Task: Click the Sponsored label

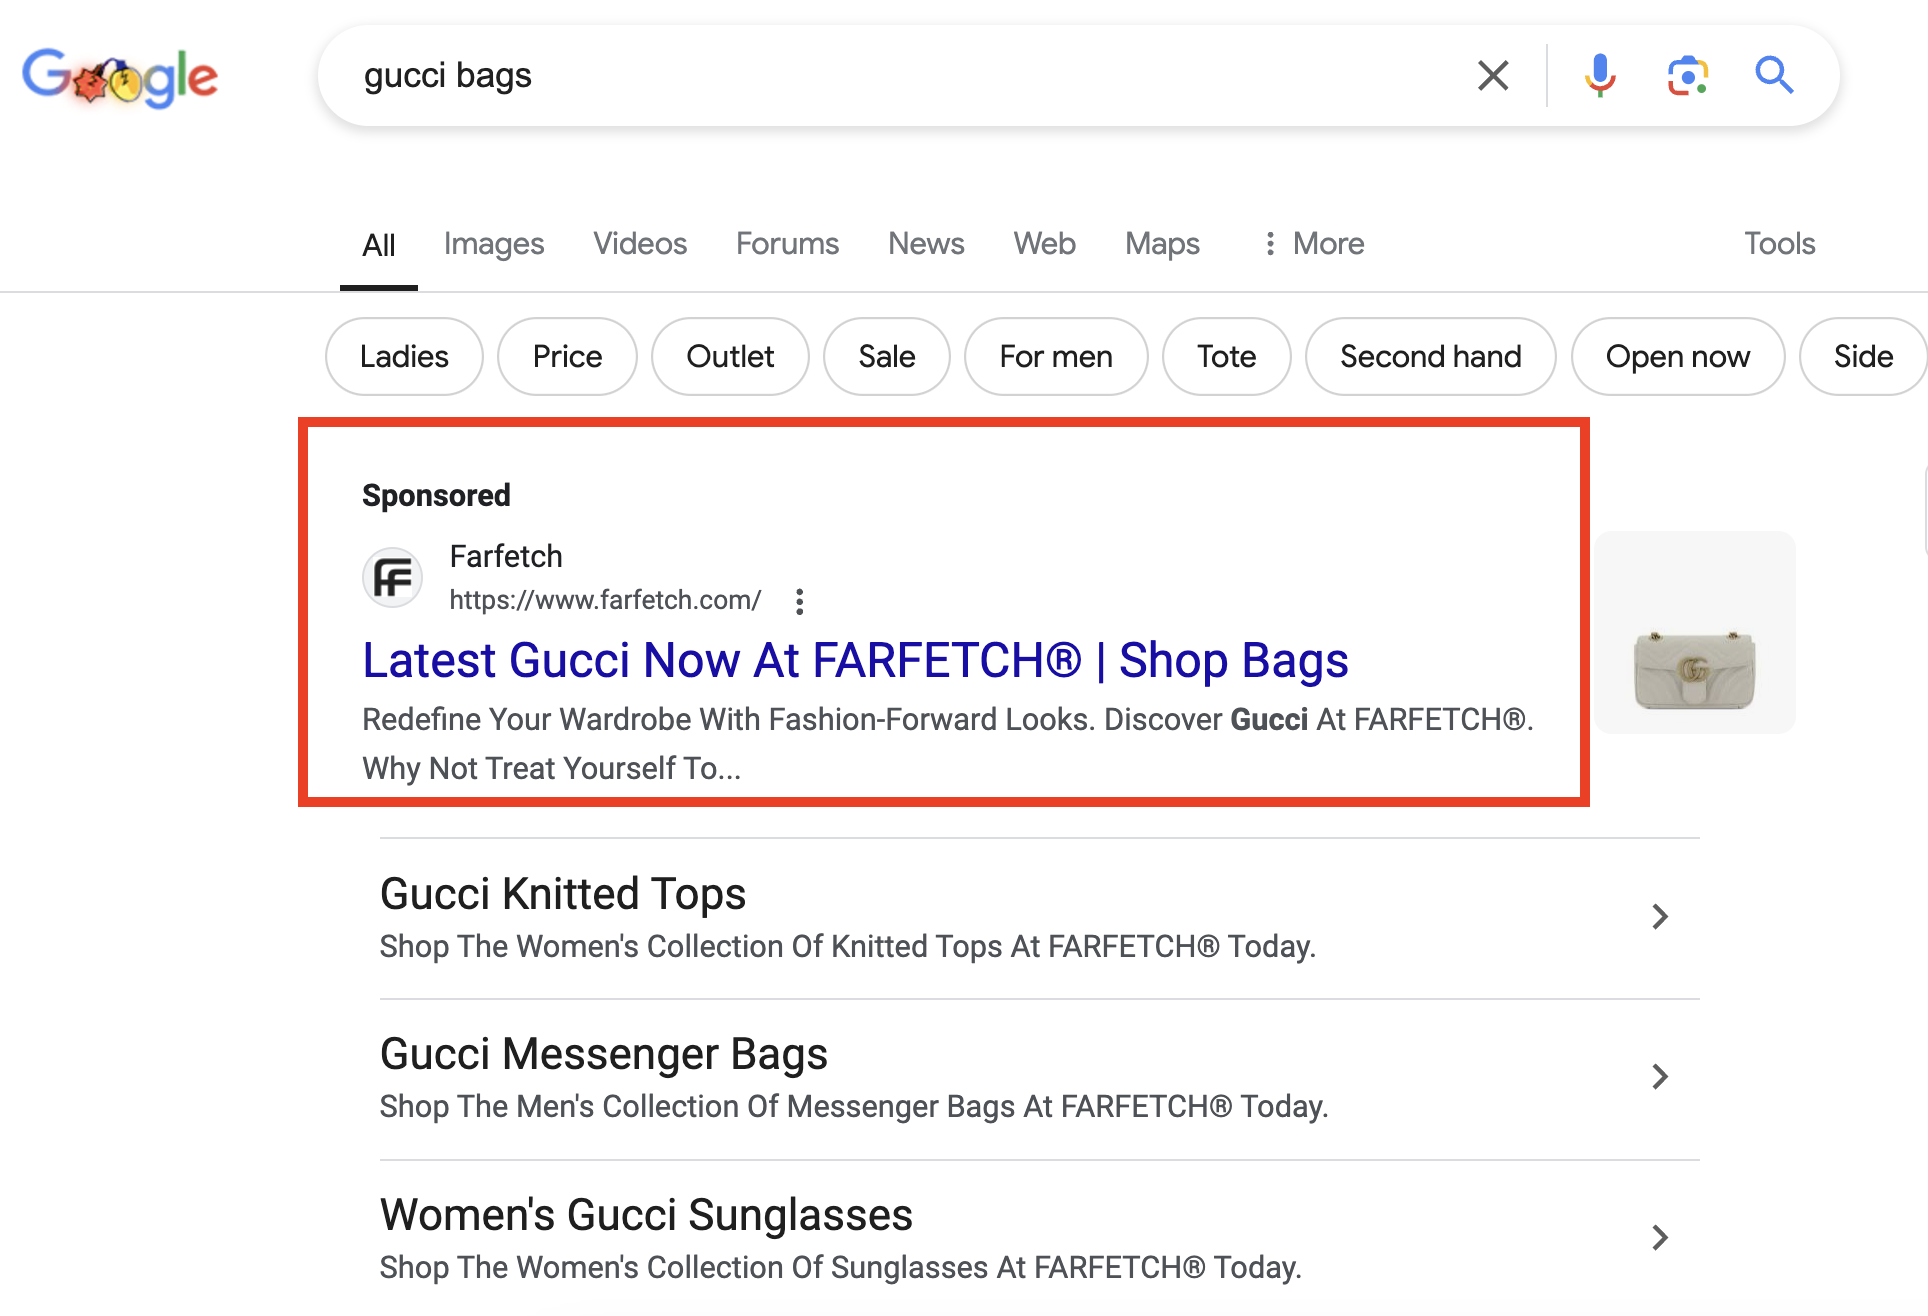Action: click(x=436, y=495)
